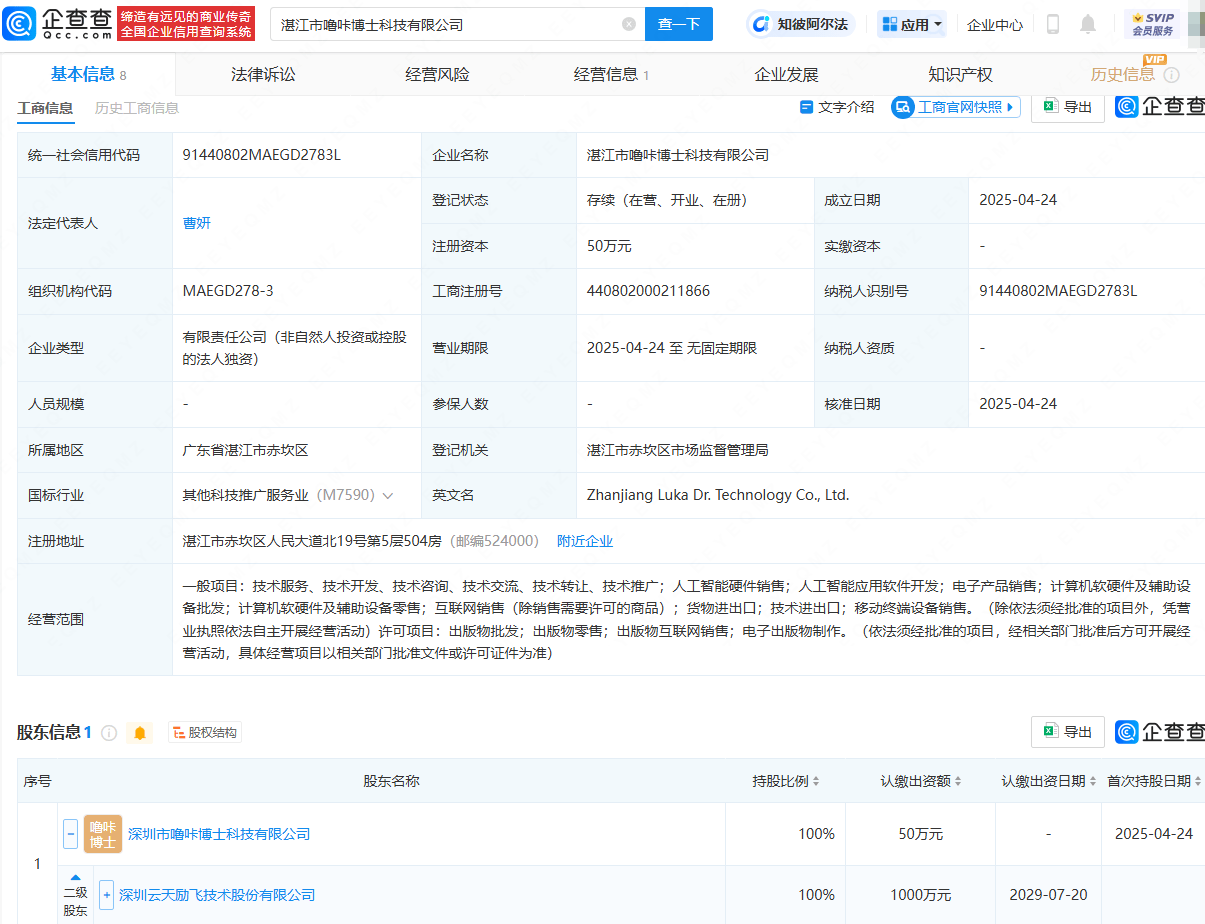Viewport: 1205px width, 924px height.
Task: Select registration number 440802000211866
Action: [648, 291]
